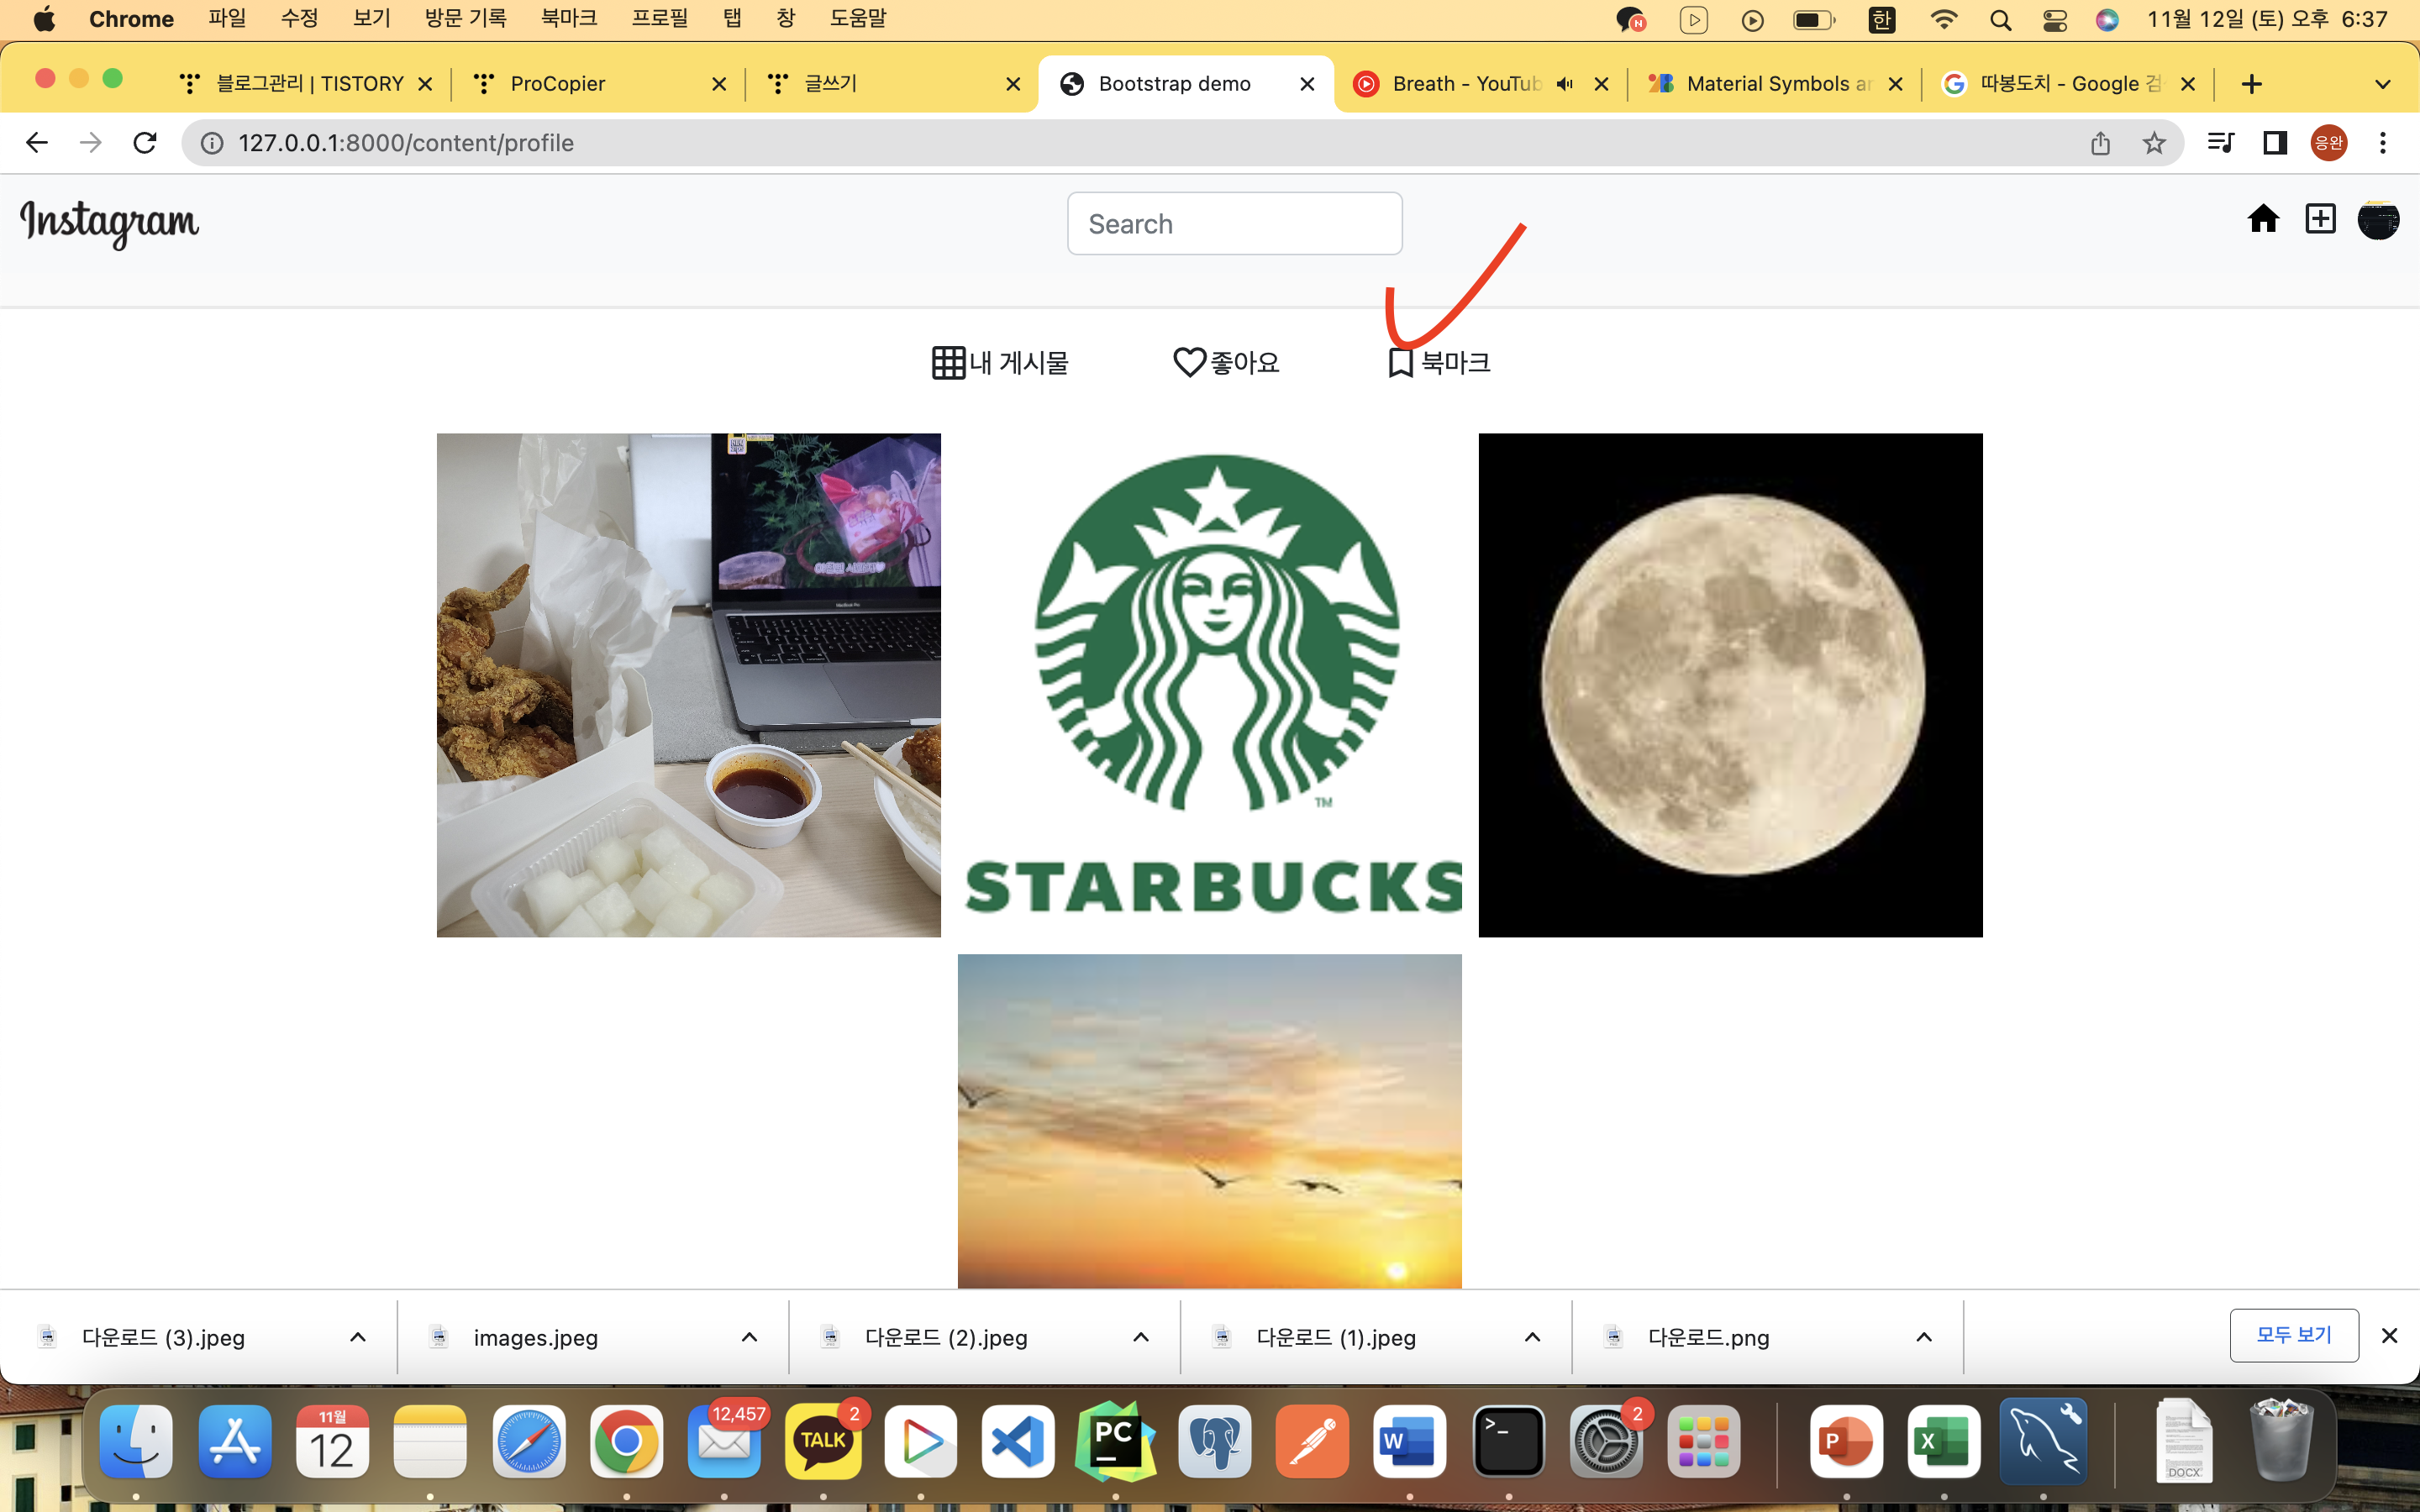Open Microsoft Excel from the dock
The height and width of the screenshot is (1512, 2420).
1944,1441
